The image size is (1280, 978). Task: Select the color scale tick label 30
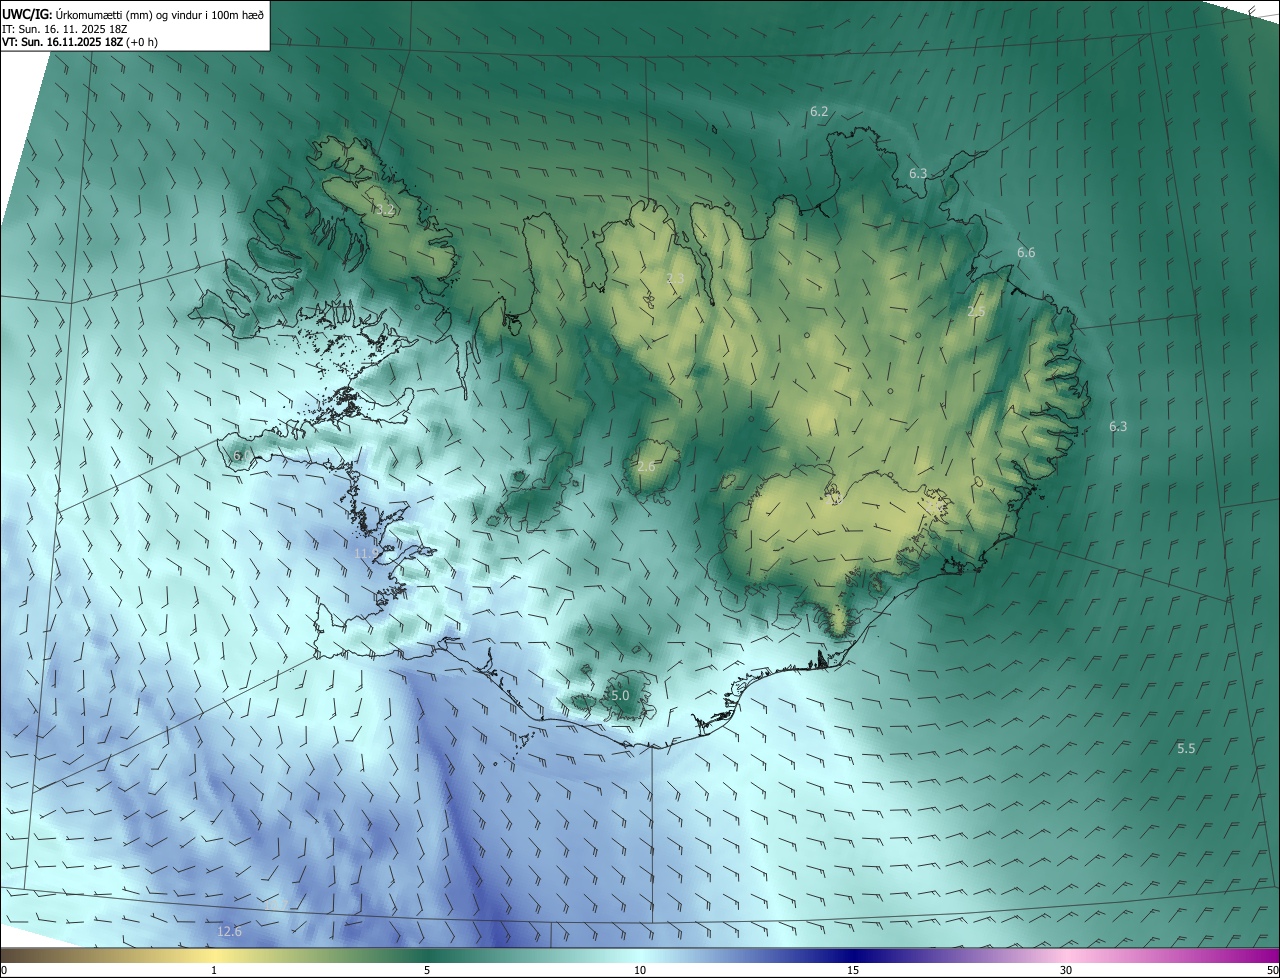click(x=1066, y=970)
